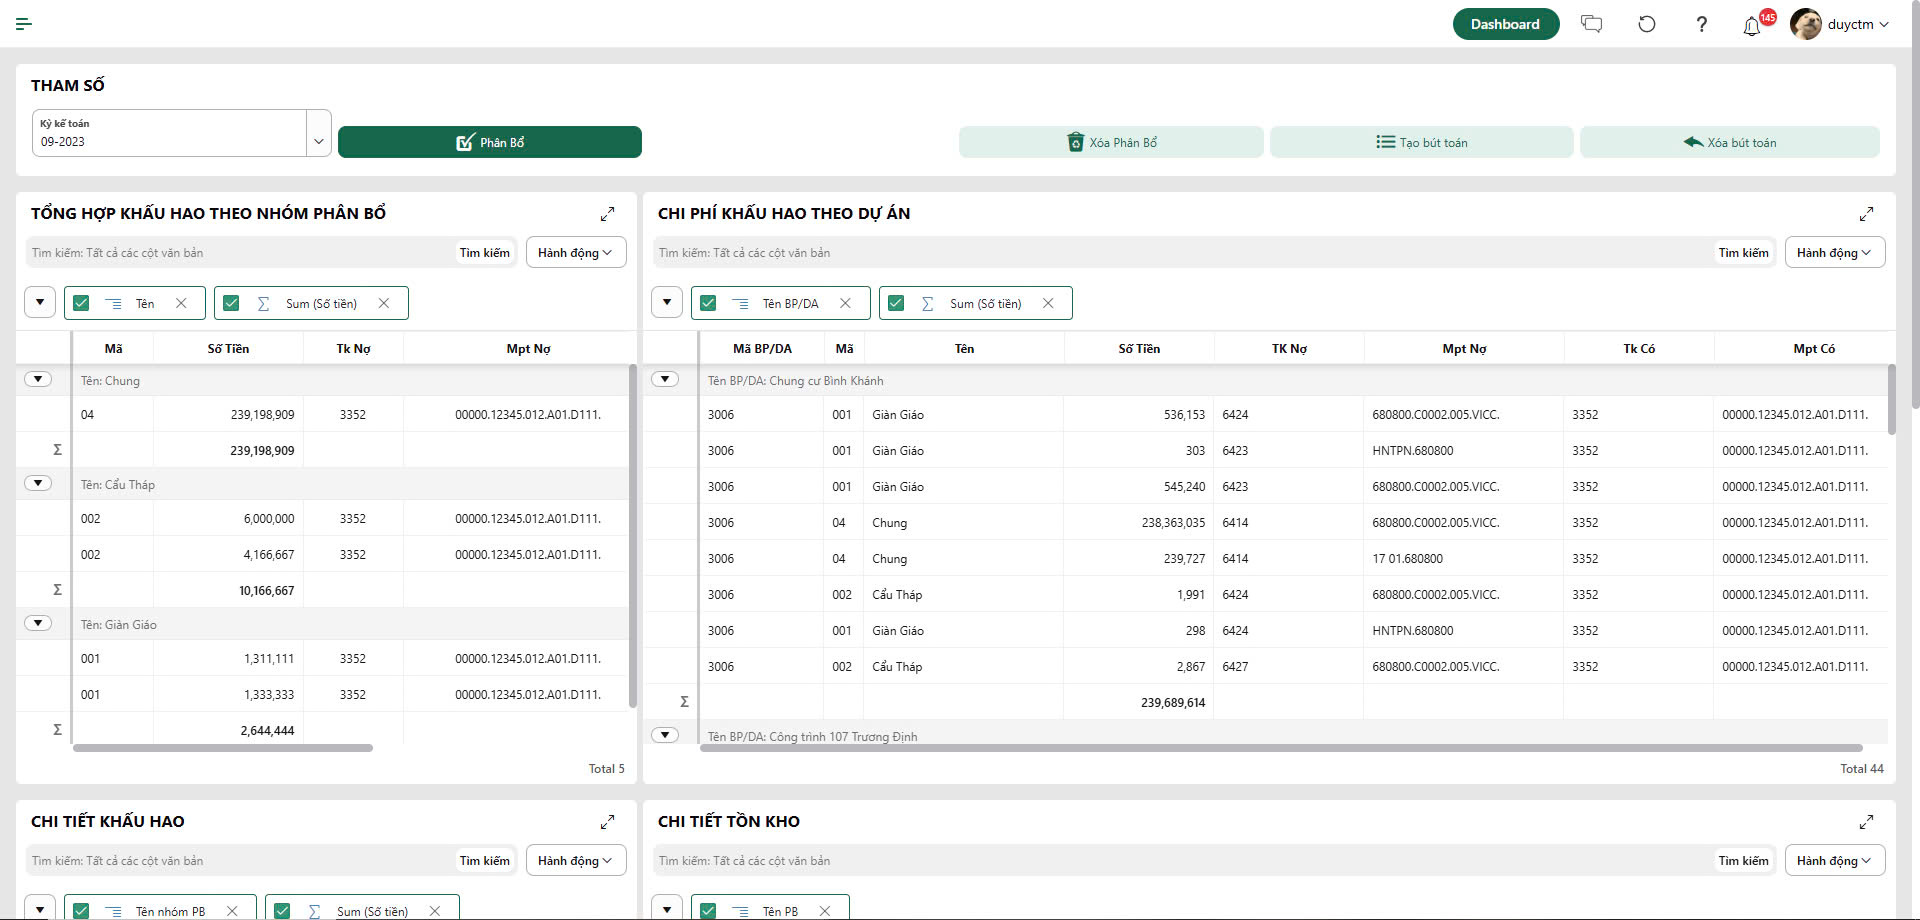Remove the Tên BP/DA group chip

coord(845,303)
